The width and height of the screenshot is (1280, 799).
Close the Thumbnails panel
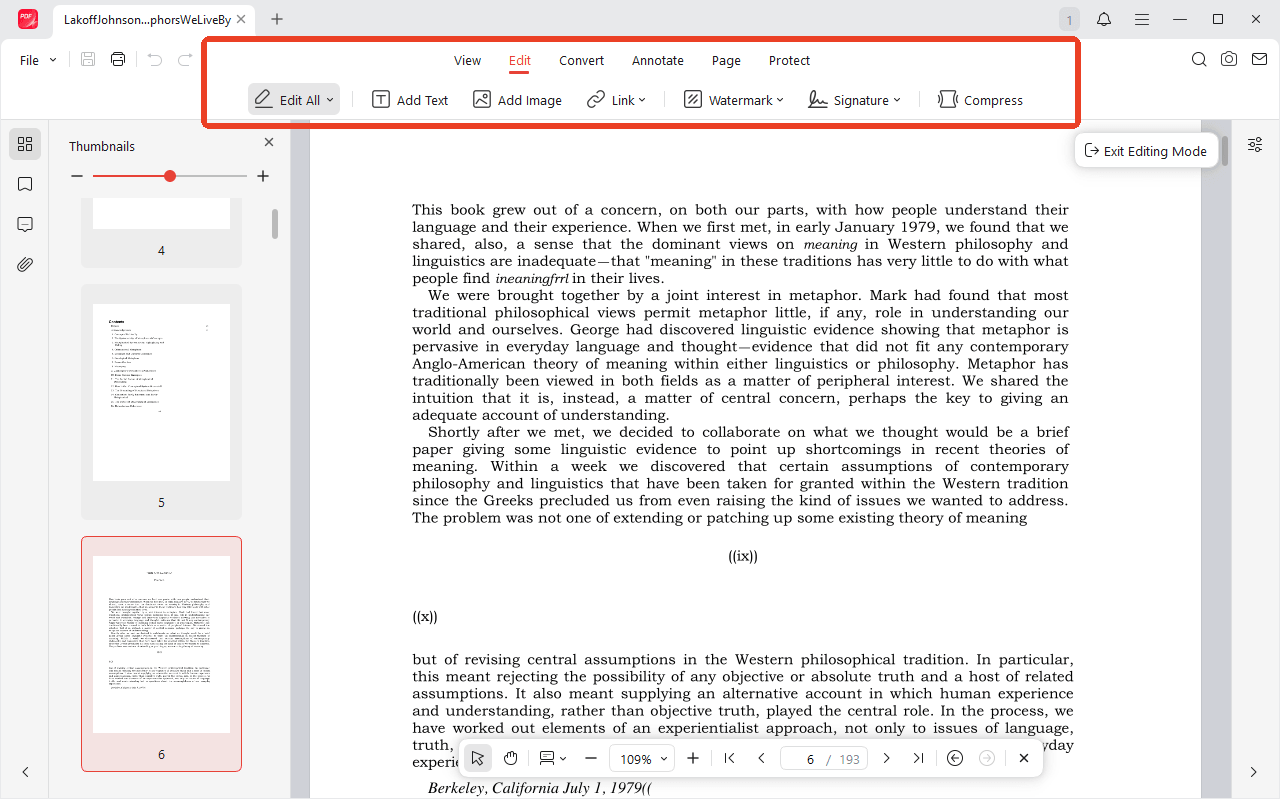tap(269, 143)
